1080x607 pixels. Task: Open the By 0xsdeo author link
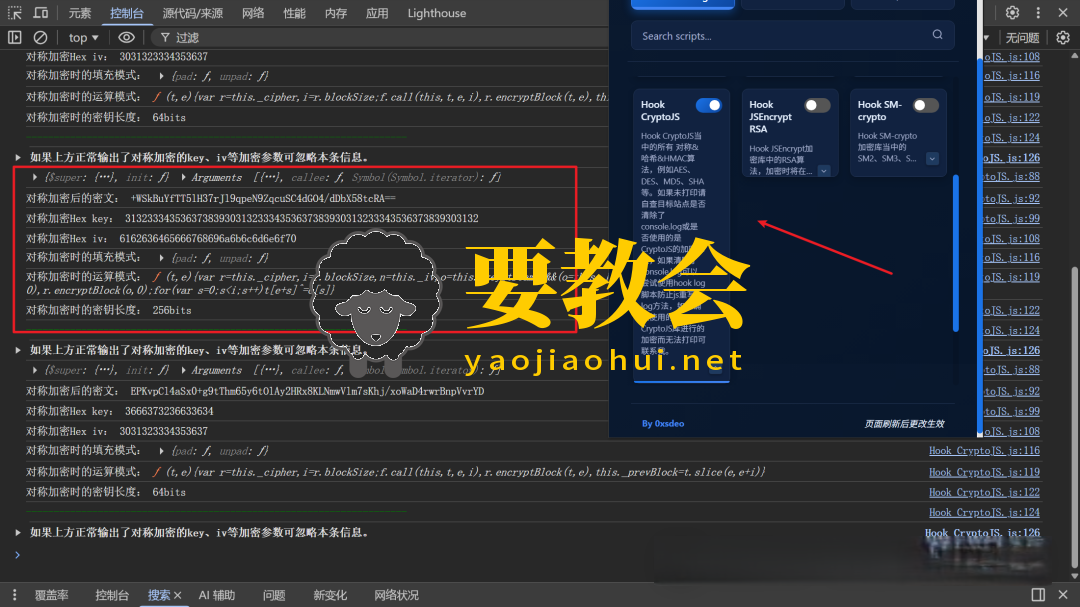(663, 424)
